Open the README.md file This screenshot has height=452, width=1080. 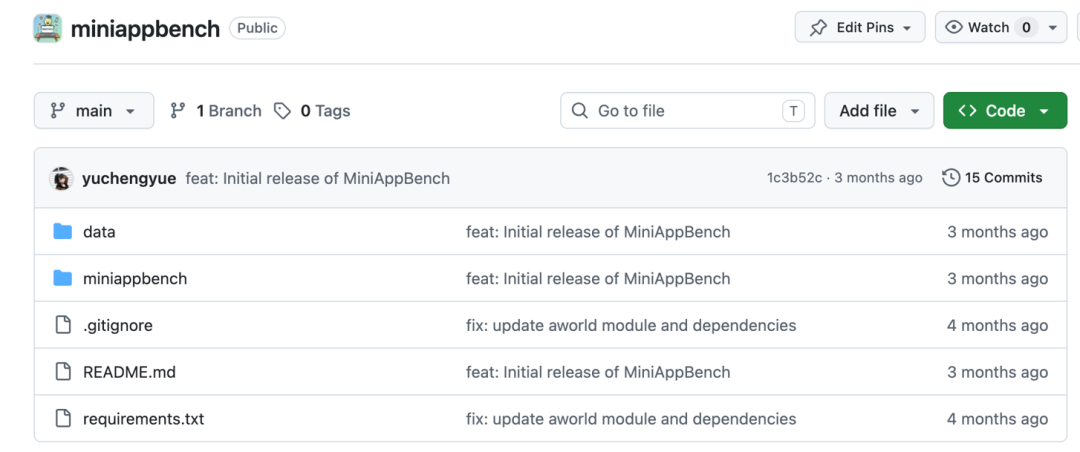pyautogui.click(x=129, y=372)
